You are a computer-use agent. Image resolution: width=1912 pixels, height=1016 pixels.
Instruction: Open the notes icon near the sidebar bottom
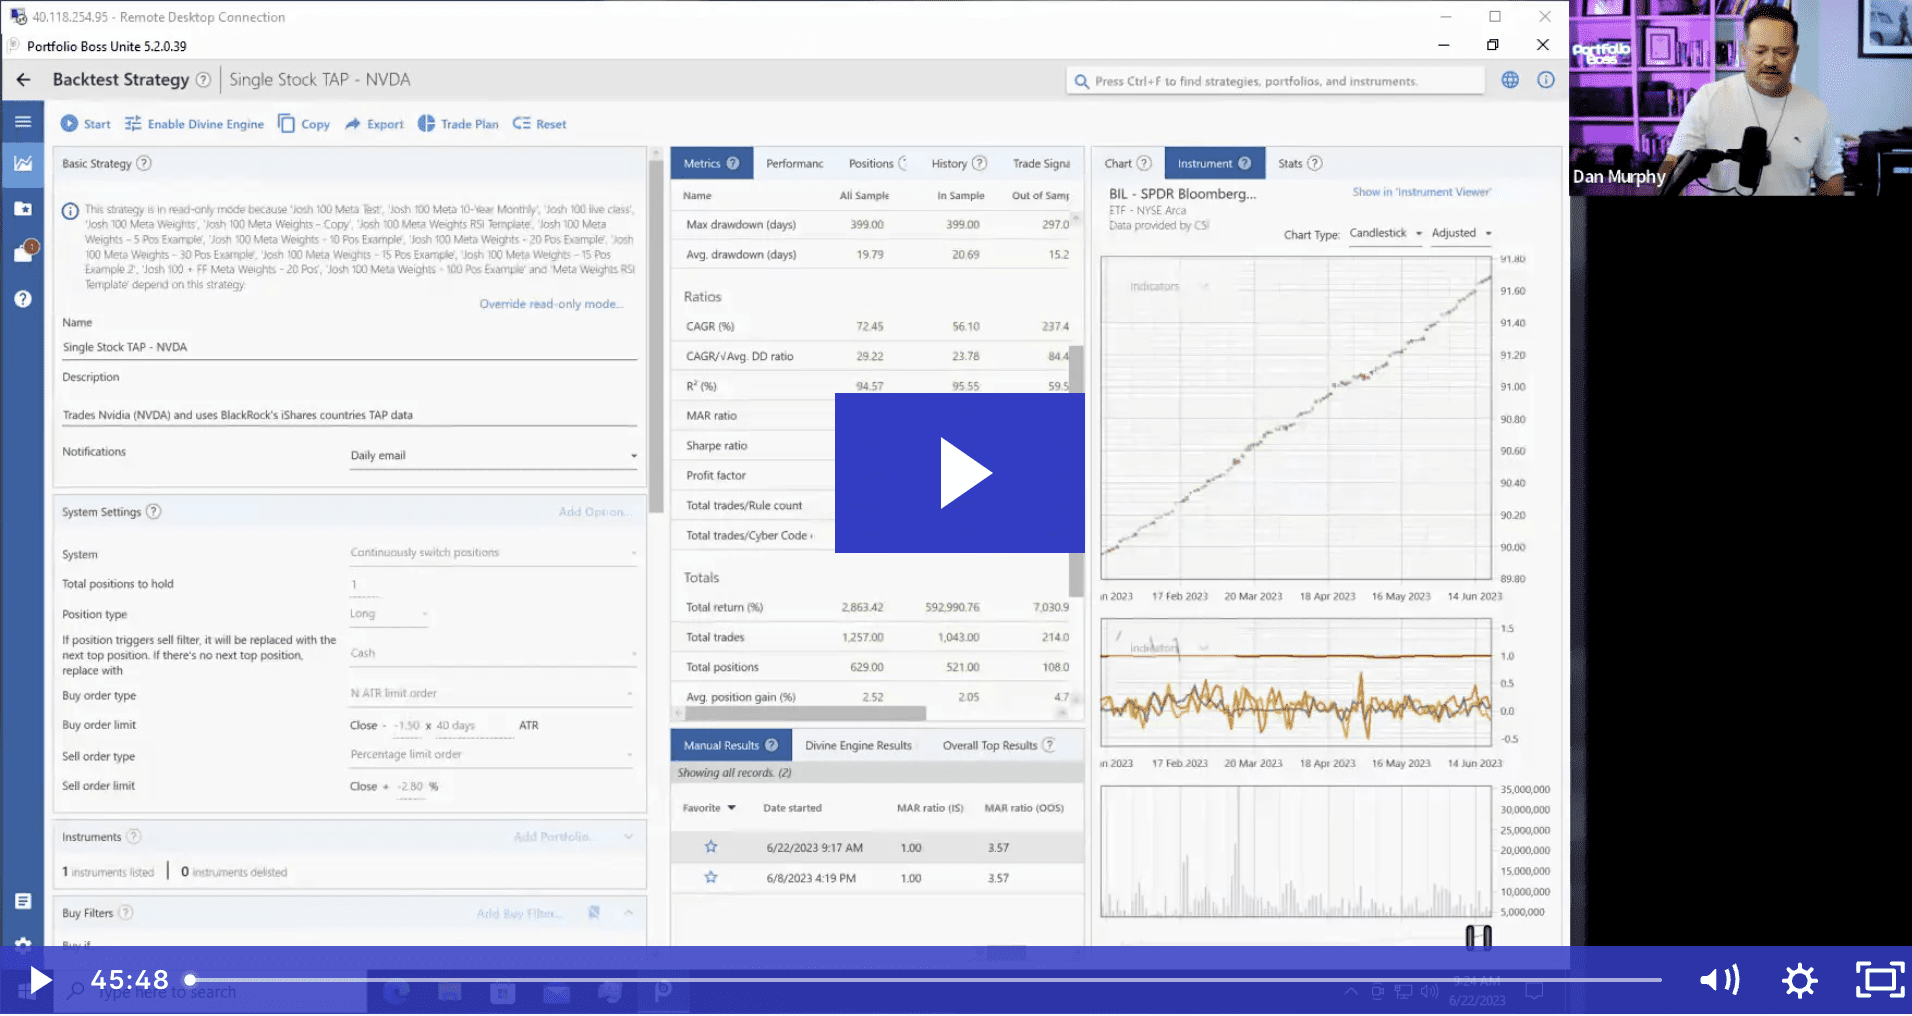[x=23, y=901]
